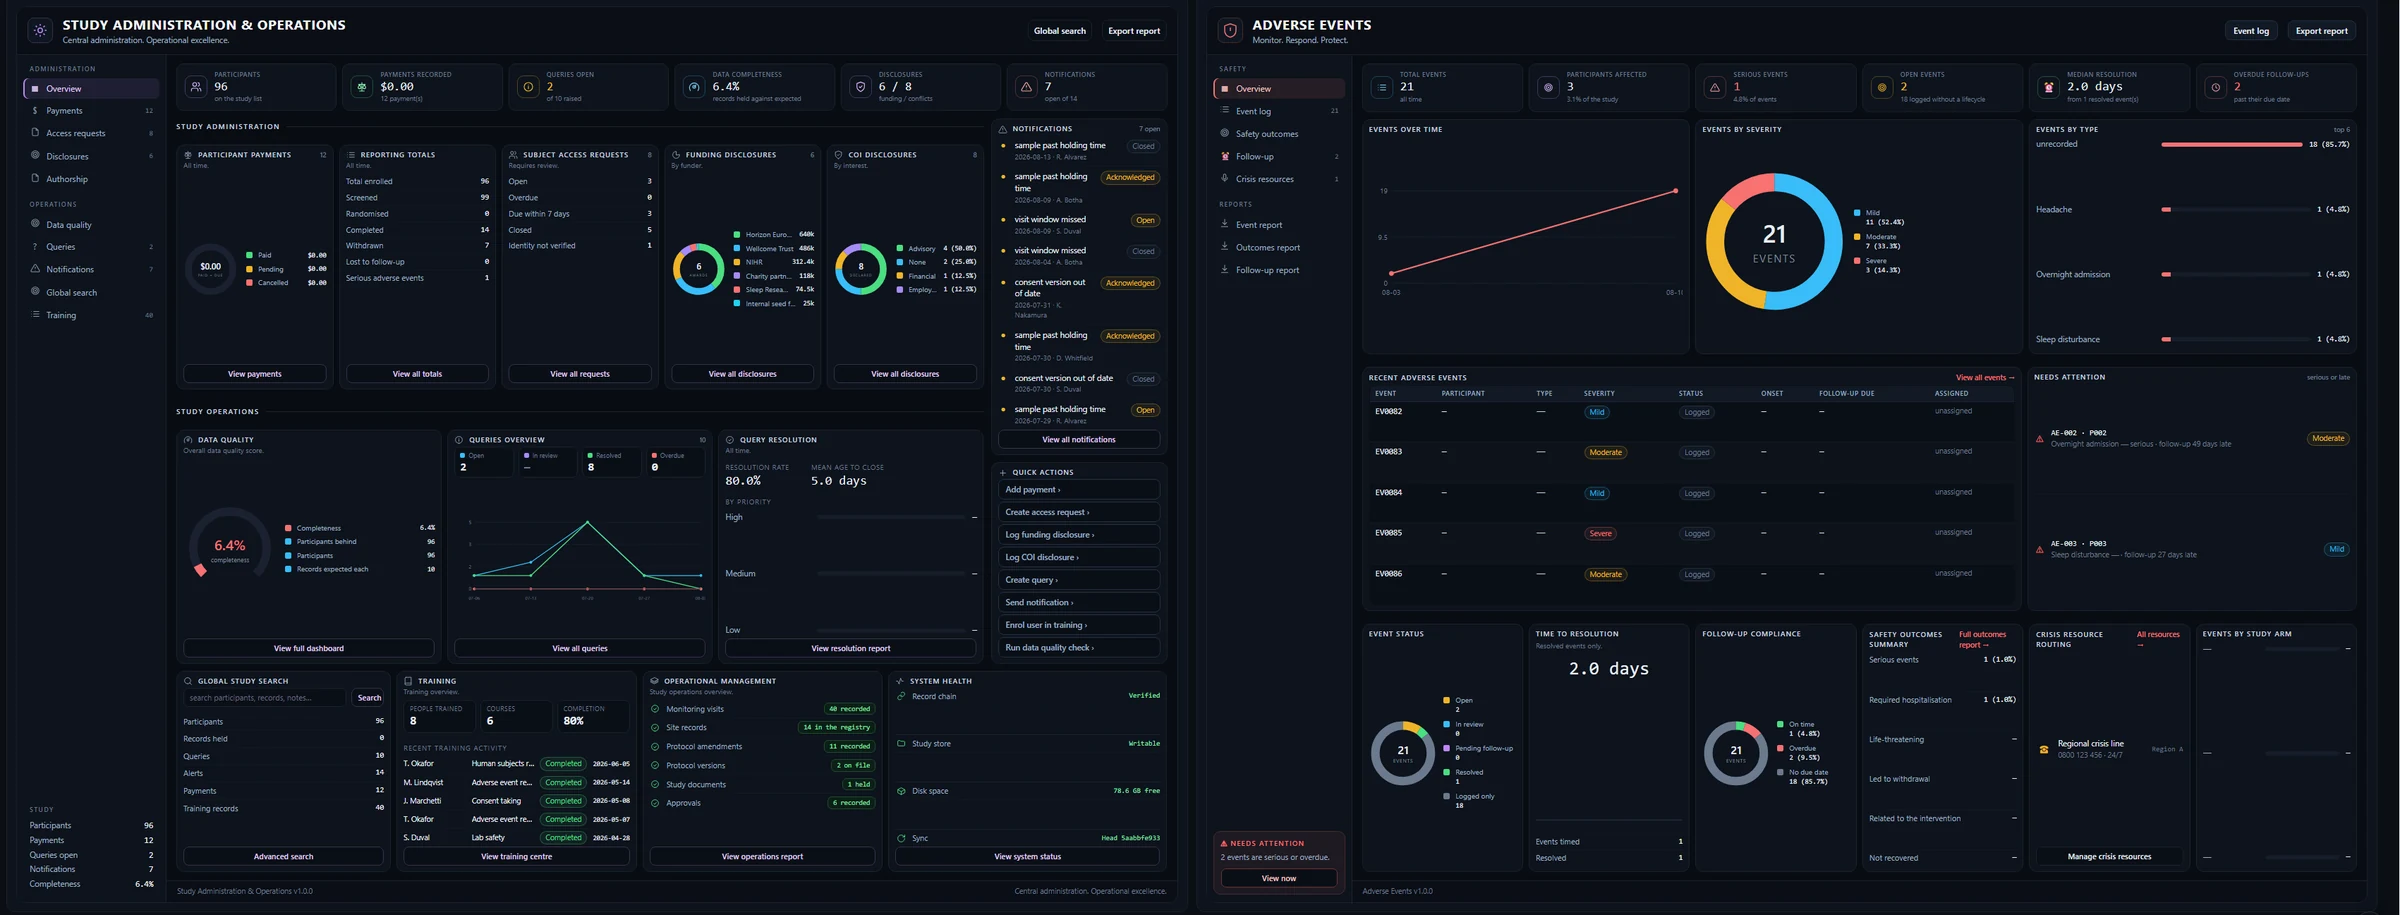The width and height of the screenshot is (2400, 915).
Task: Click the Disclosures card shield icon
Action: pos(860,87)
